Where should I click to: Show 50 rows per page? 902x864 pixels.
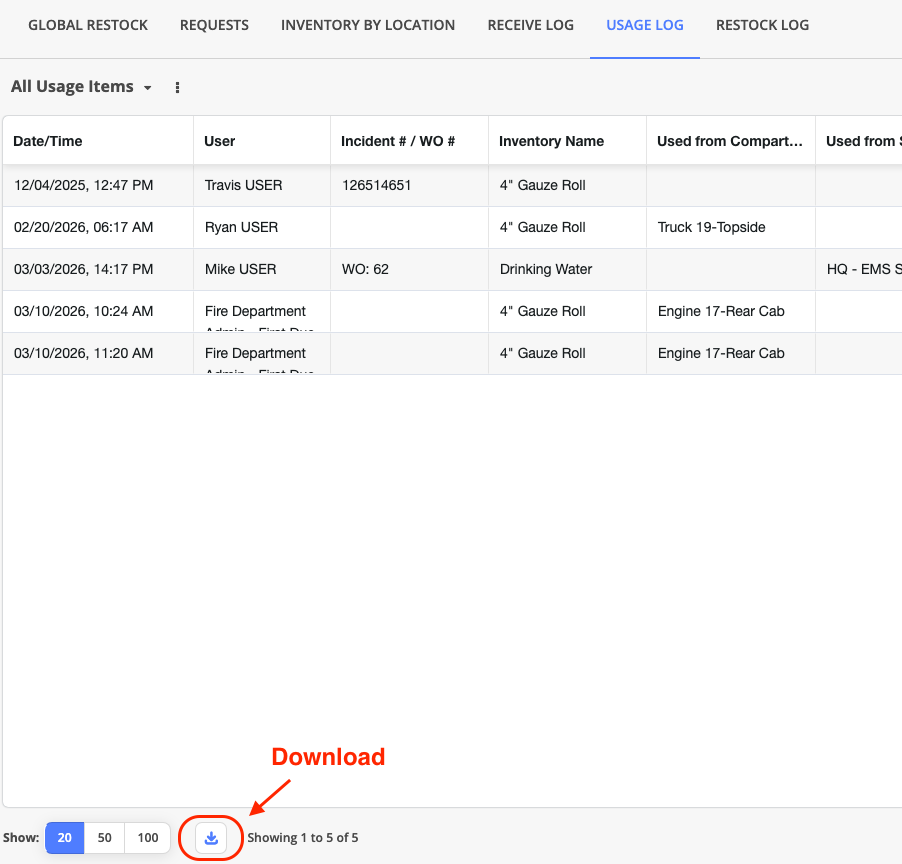point(104,838)
